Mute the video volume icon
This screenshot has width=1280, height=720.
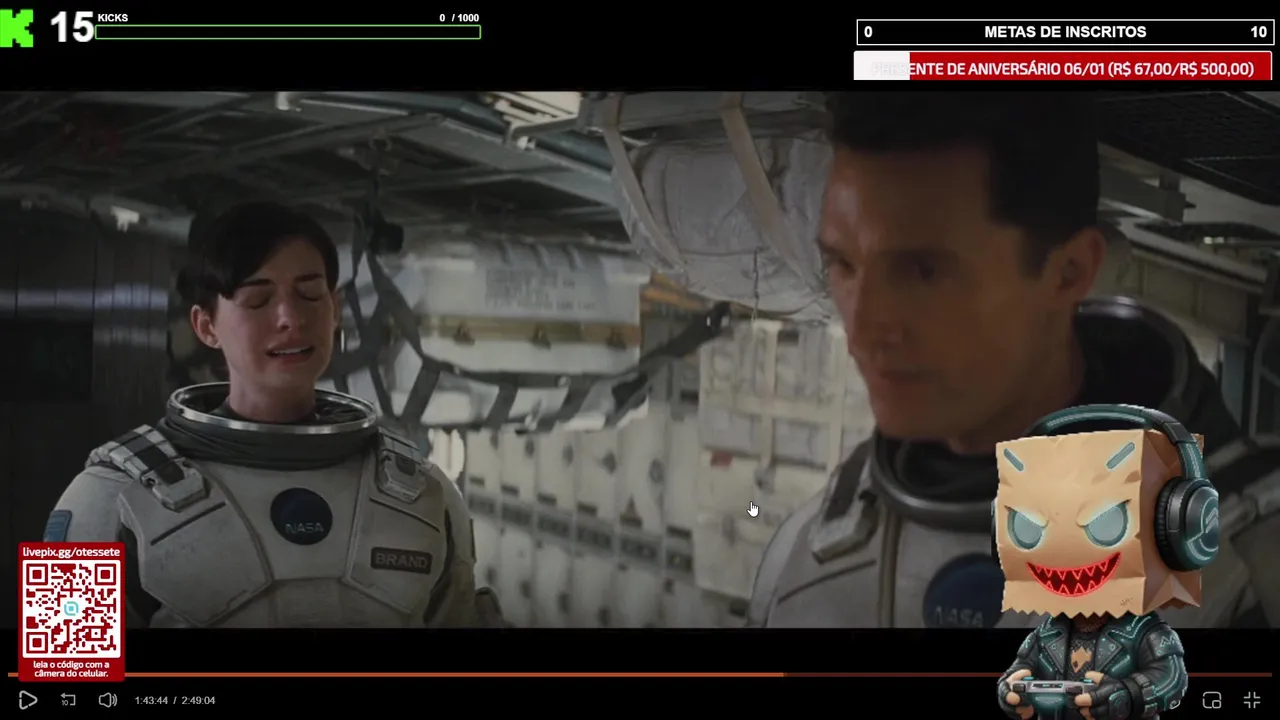click(107, 701)
